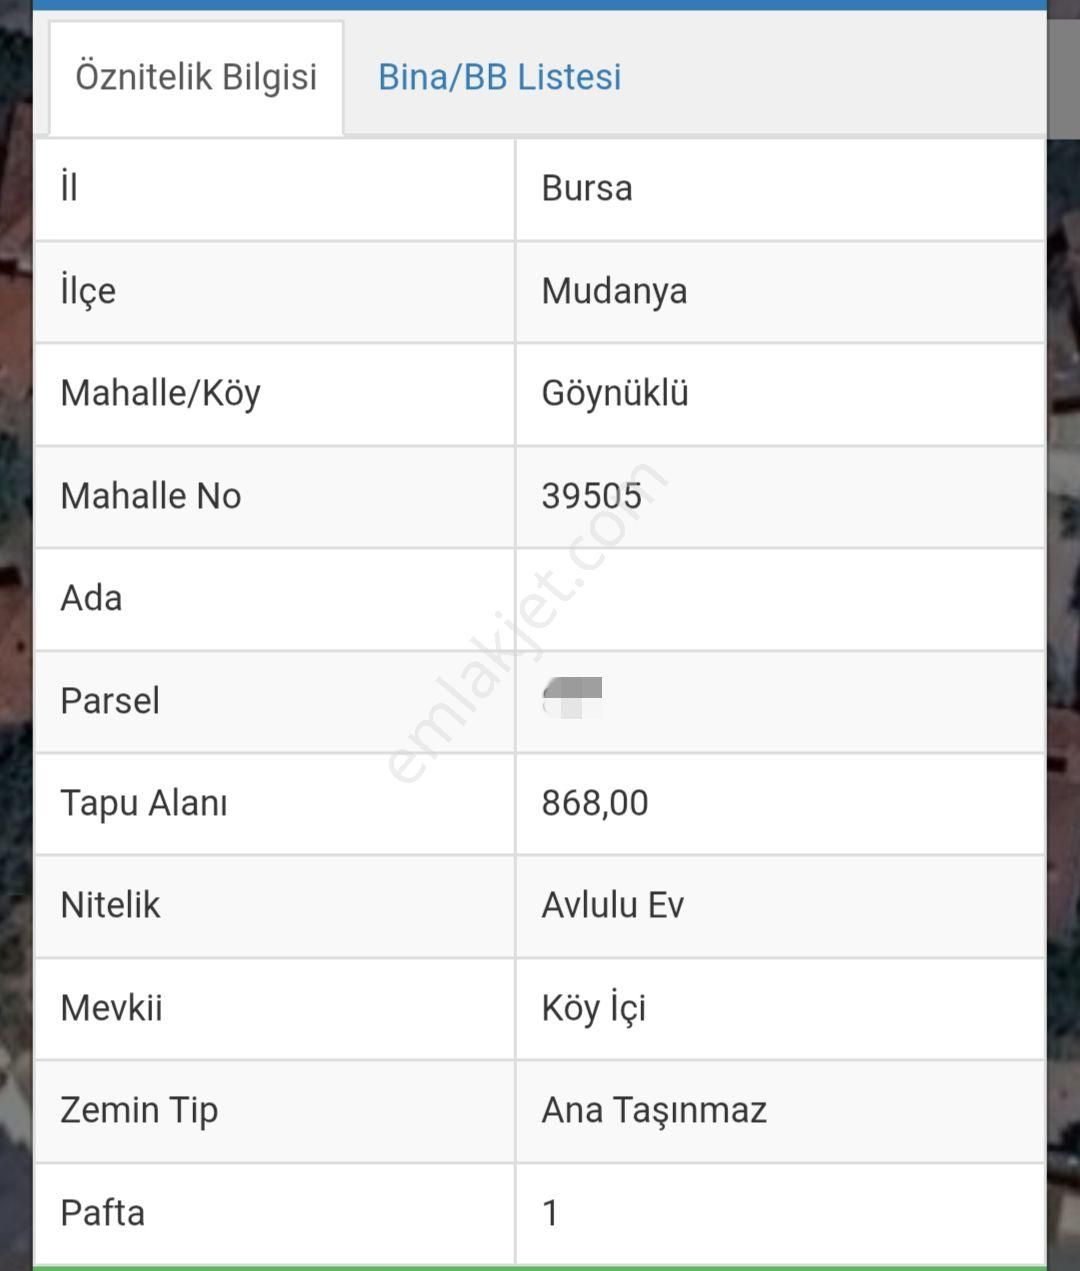
Task: Click the blurred Parsel value
Action: 573,698
